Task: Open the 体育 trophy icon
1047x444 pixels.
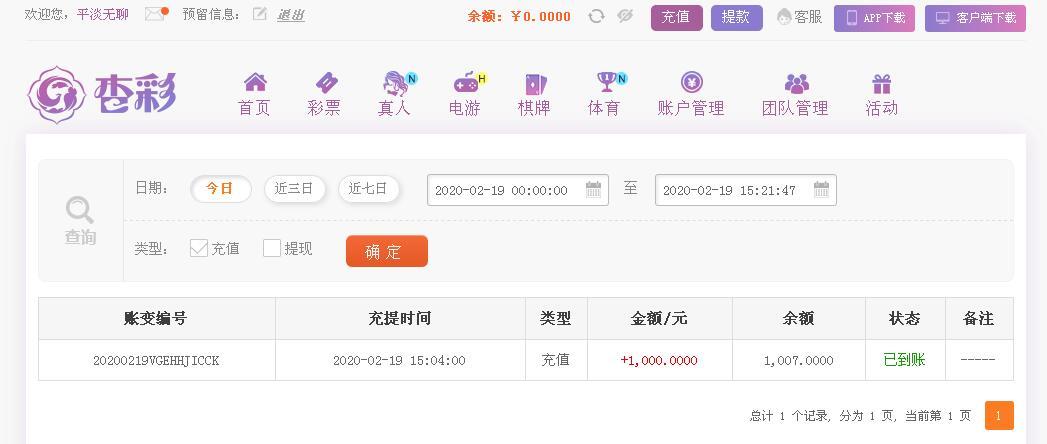Action: click(x=608, y=82)
